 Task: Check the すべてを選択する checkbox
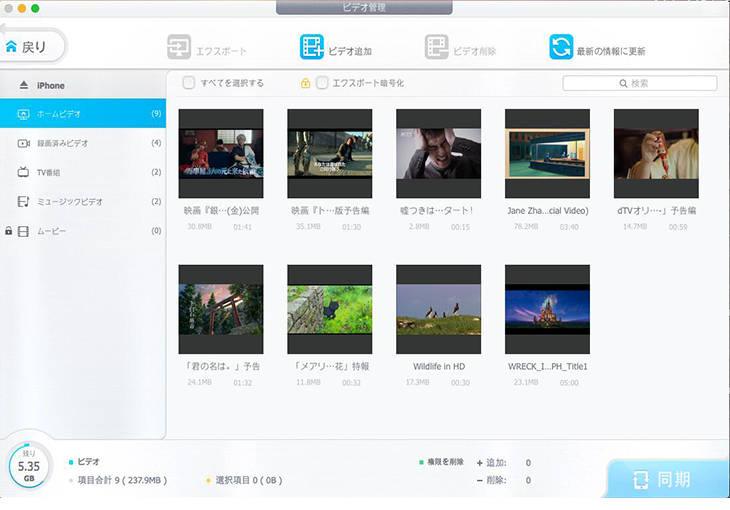point(189,83)
